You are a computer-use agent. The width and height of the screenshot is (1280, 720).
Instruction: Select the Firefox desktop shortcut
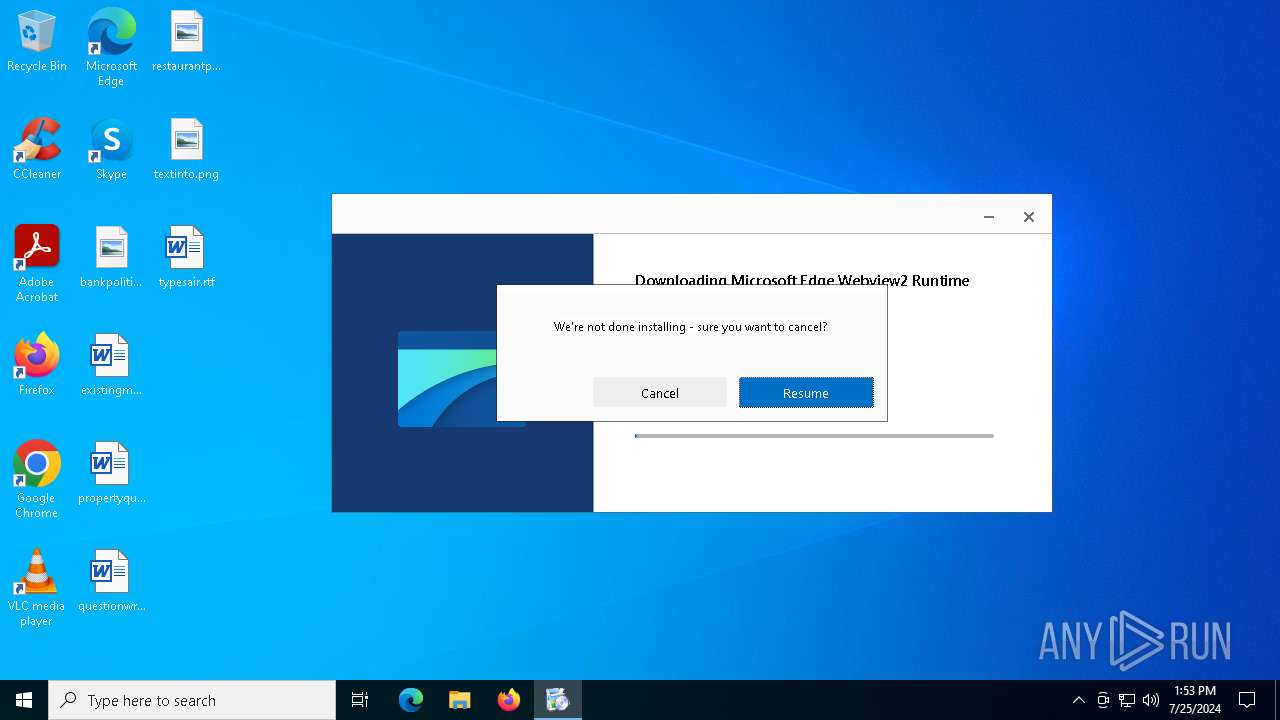pos(37,365)
